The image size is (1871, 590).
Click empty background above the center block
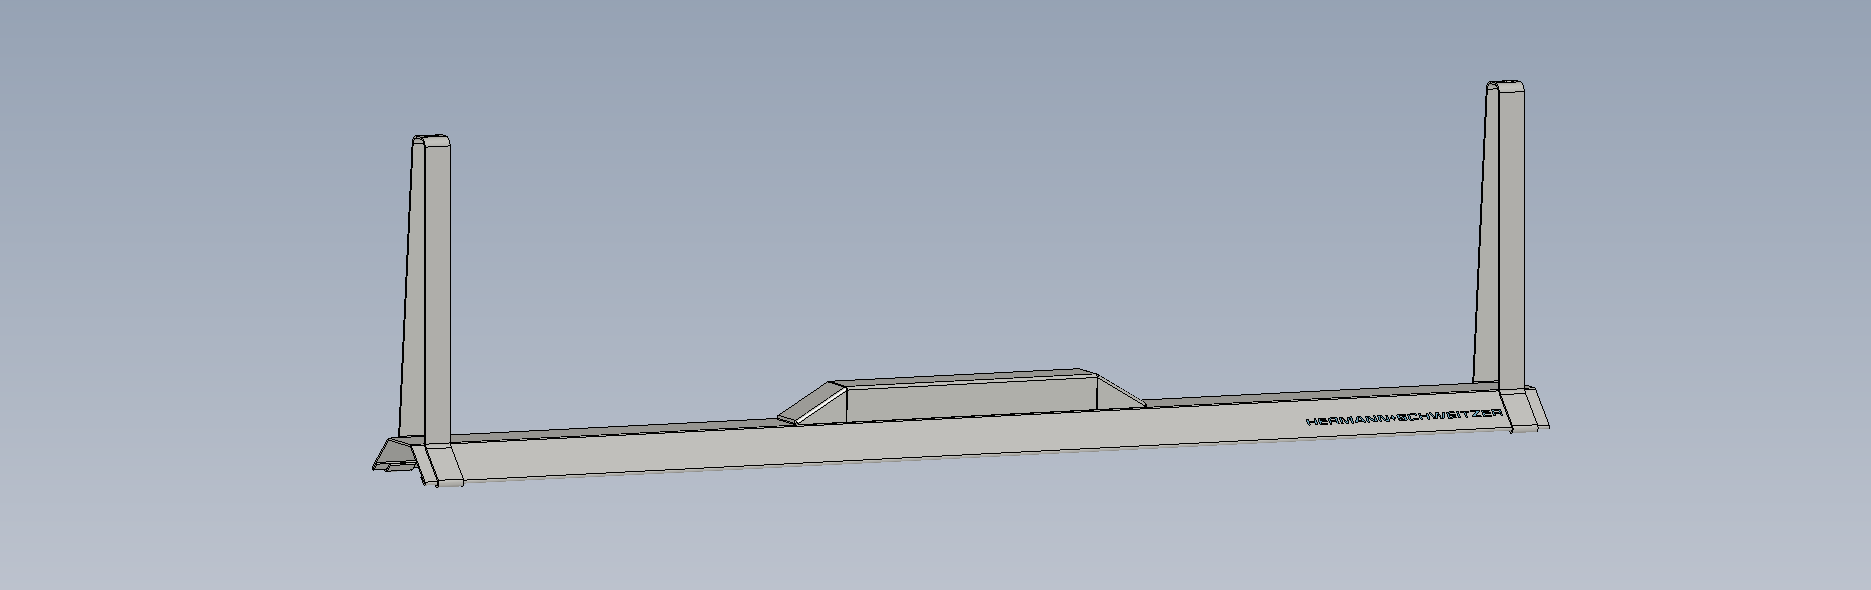coord(960,200)
